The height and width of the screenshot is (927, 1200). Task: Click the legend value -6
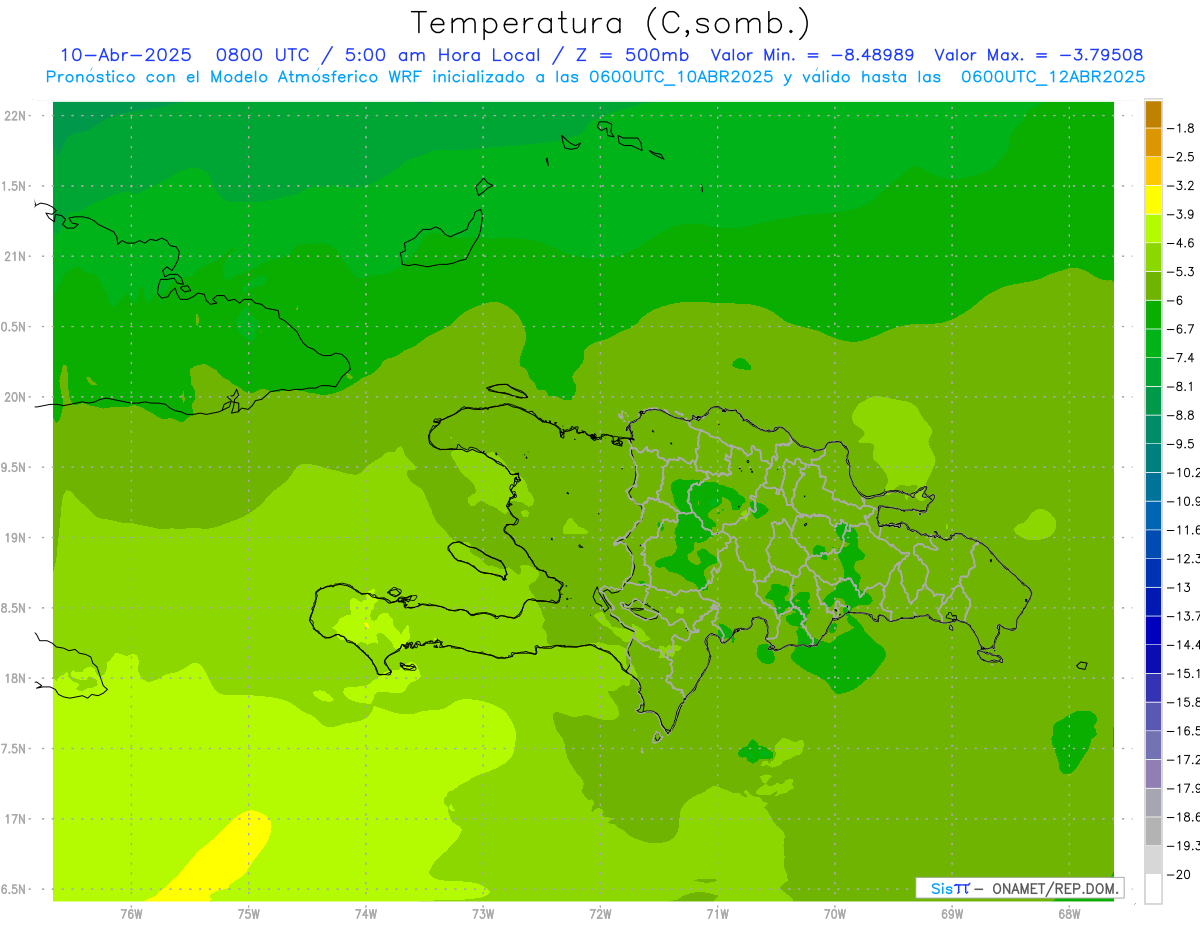point(1176,300)
